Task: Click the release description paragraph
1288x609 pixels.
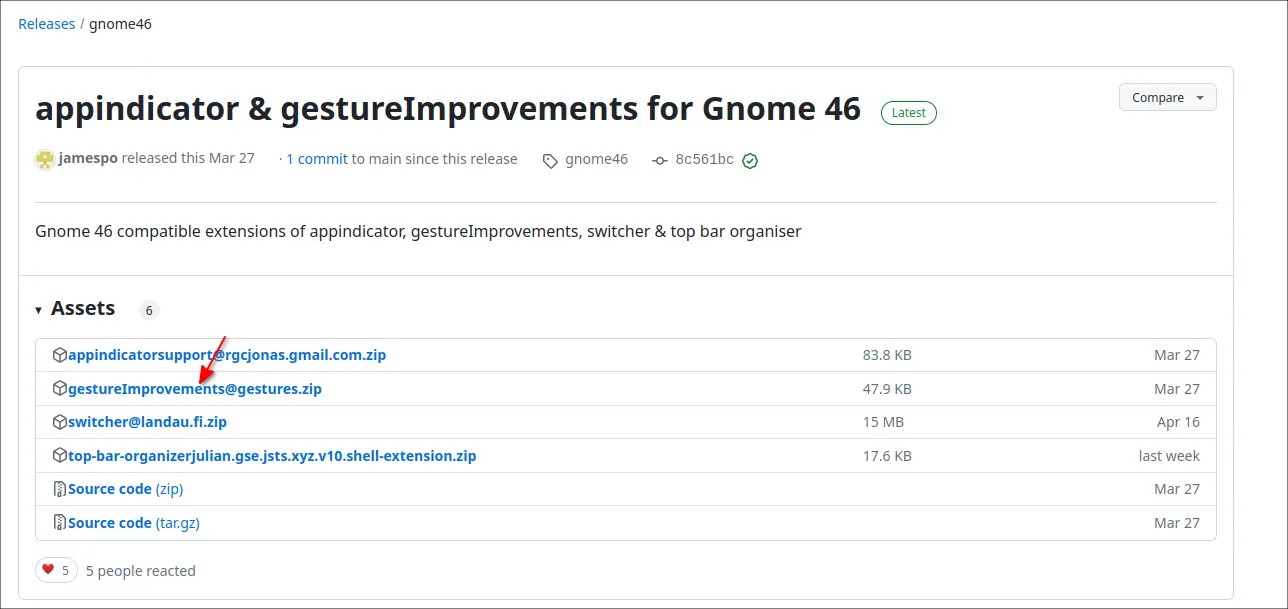Action: coord(418,231)
